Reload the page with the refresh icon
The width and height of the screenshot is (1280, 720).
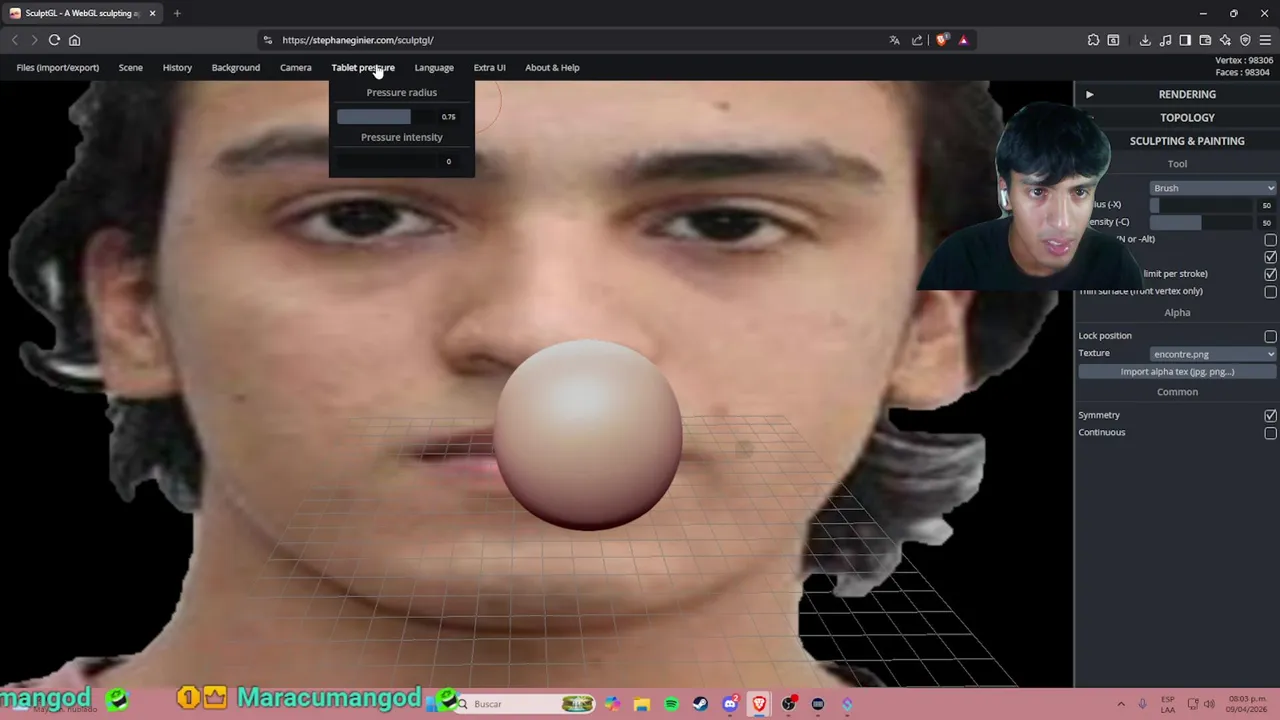54,40
